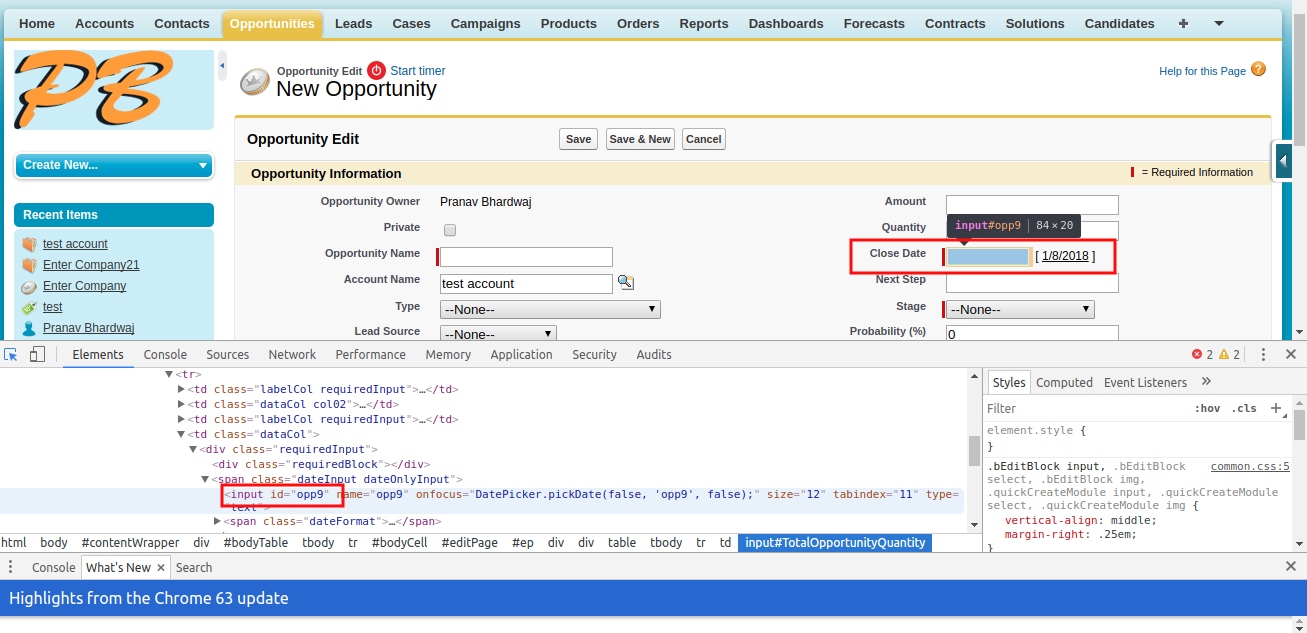Click the 1/8/2018 date link
The image size is (1307, 633).
[1065, 256]
